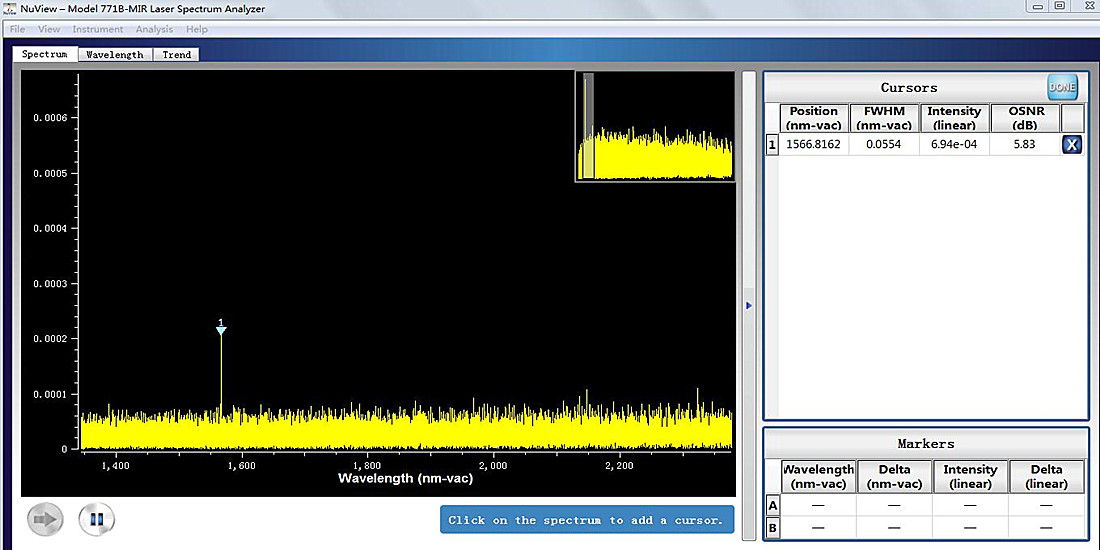Image resolution: width=1100 pixels, height=550 pixels.
Task: Expand the Analysis menu
Action: click(x=154, y=29)
